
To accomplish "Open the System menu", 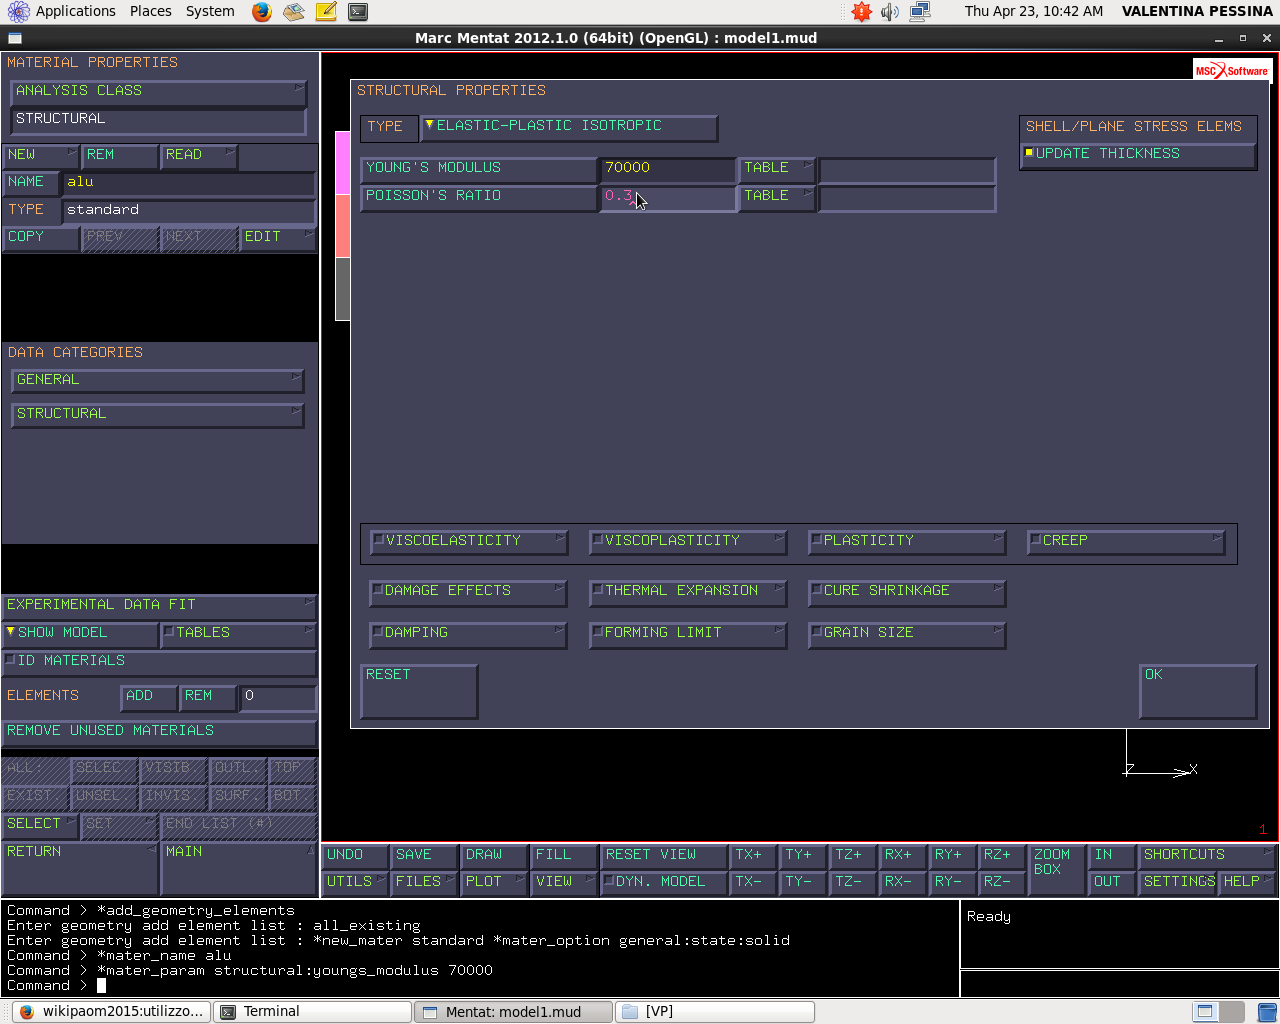I will click(210, 11).
